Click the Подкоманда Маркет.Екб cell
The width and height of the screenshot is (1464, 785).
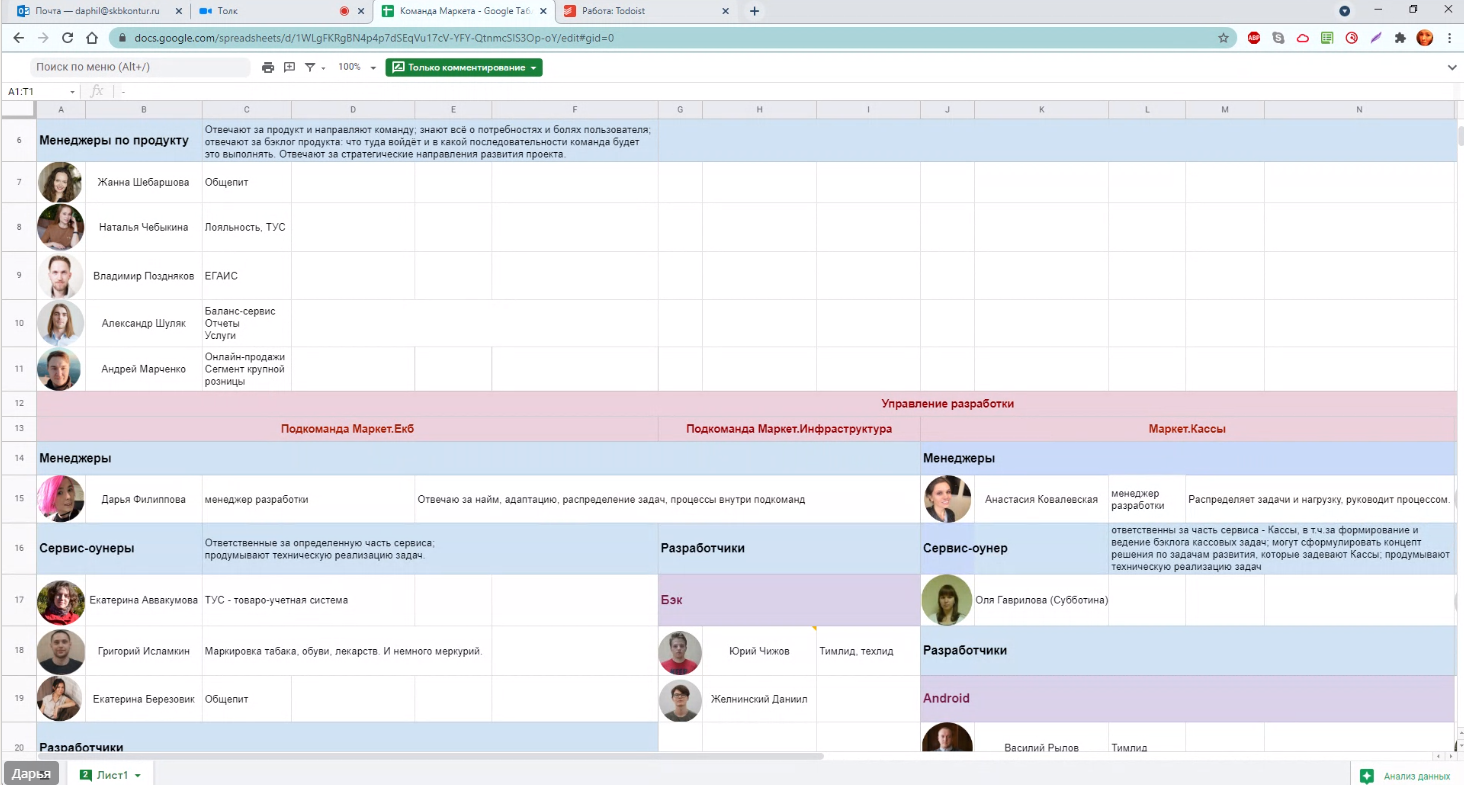click(x=347, y=428)
